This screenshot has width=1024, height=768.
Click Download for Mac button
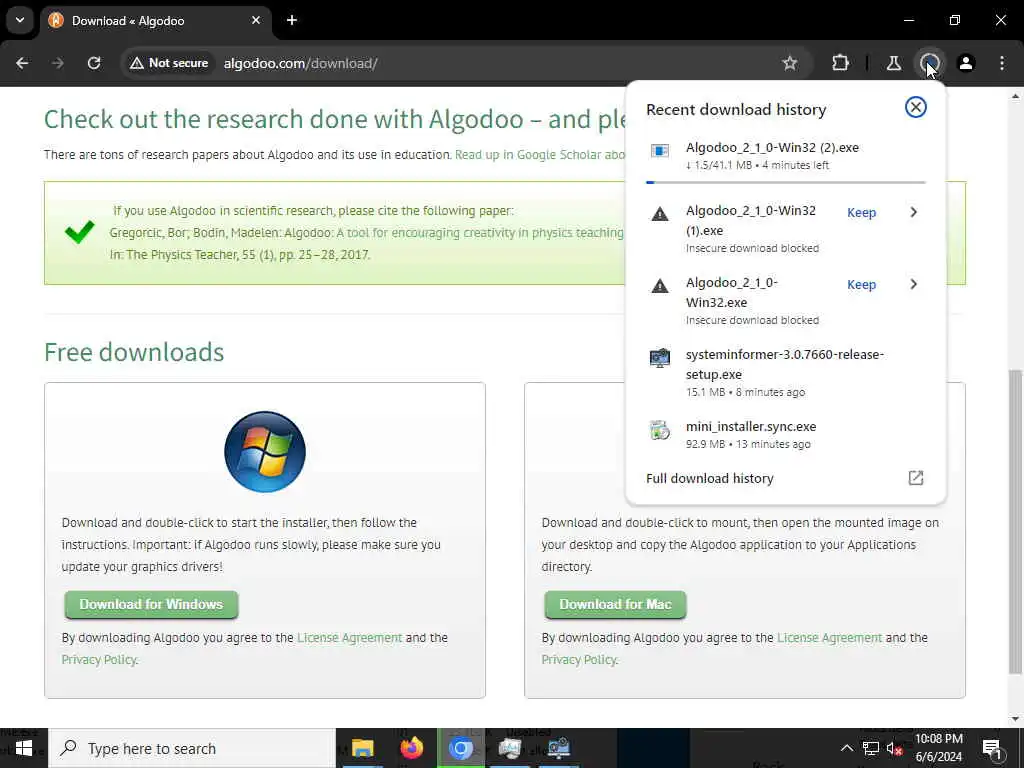[x=615, y=605]
